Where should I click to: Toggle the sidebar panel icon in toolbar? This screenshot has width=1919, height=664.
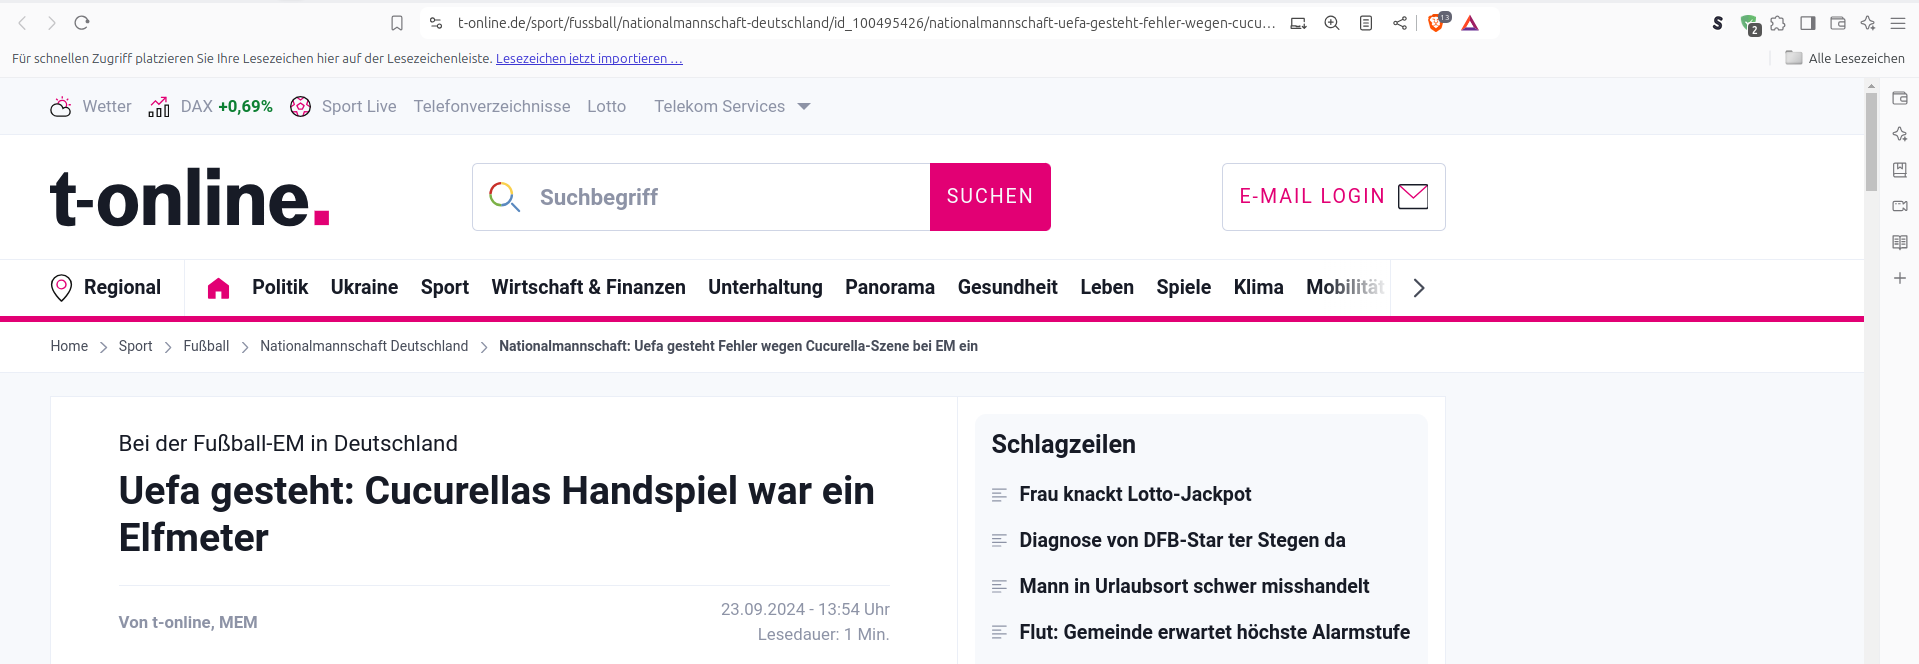(1808, 23)
